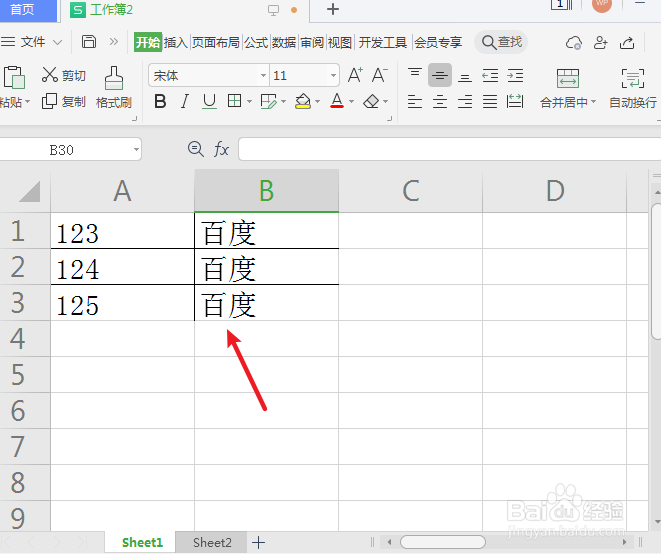This screenshot has width=661, height=554.
Task: Click the Paste clipboard icon
Action: point(14,77)
